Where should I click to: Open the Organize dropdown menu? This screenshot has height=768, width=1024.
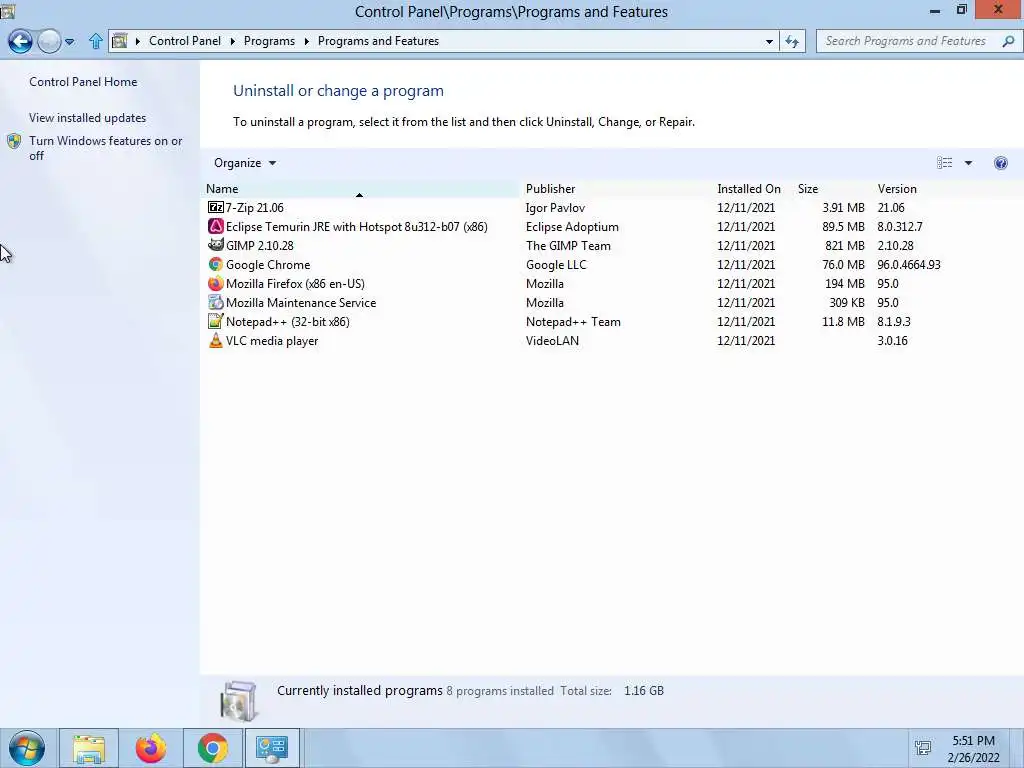pos(245,163)
